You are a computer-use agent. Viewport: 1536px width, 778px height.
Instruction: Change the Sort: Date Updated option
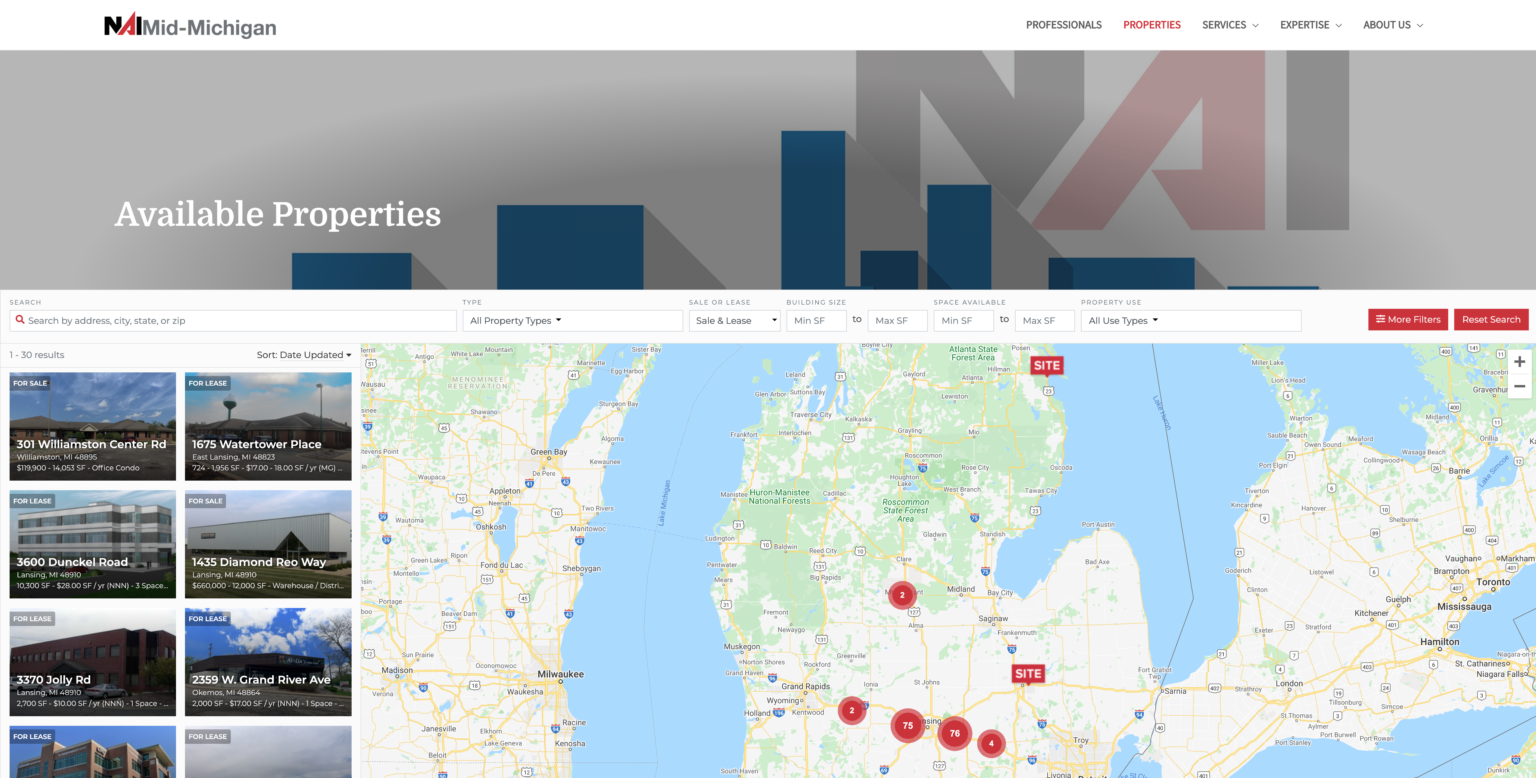pyautogui.click(x=304, y=355)
